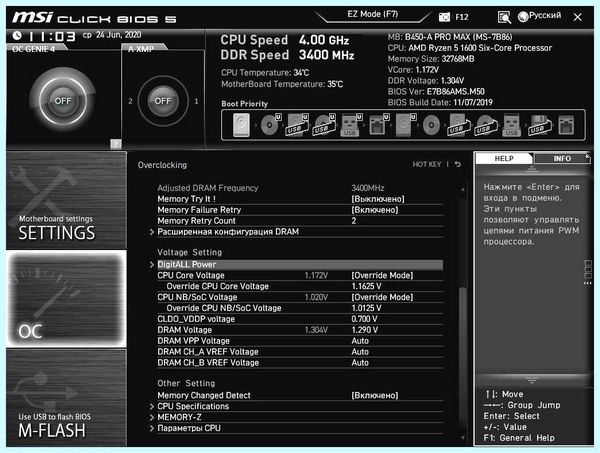Select the USB floppy boot device icon
This screenshot has height=453, width=600.
[x=540, y=125]
